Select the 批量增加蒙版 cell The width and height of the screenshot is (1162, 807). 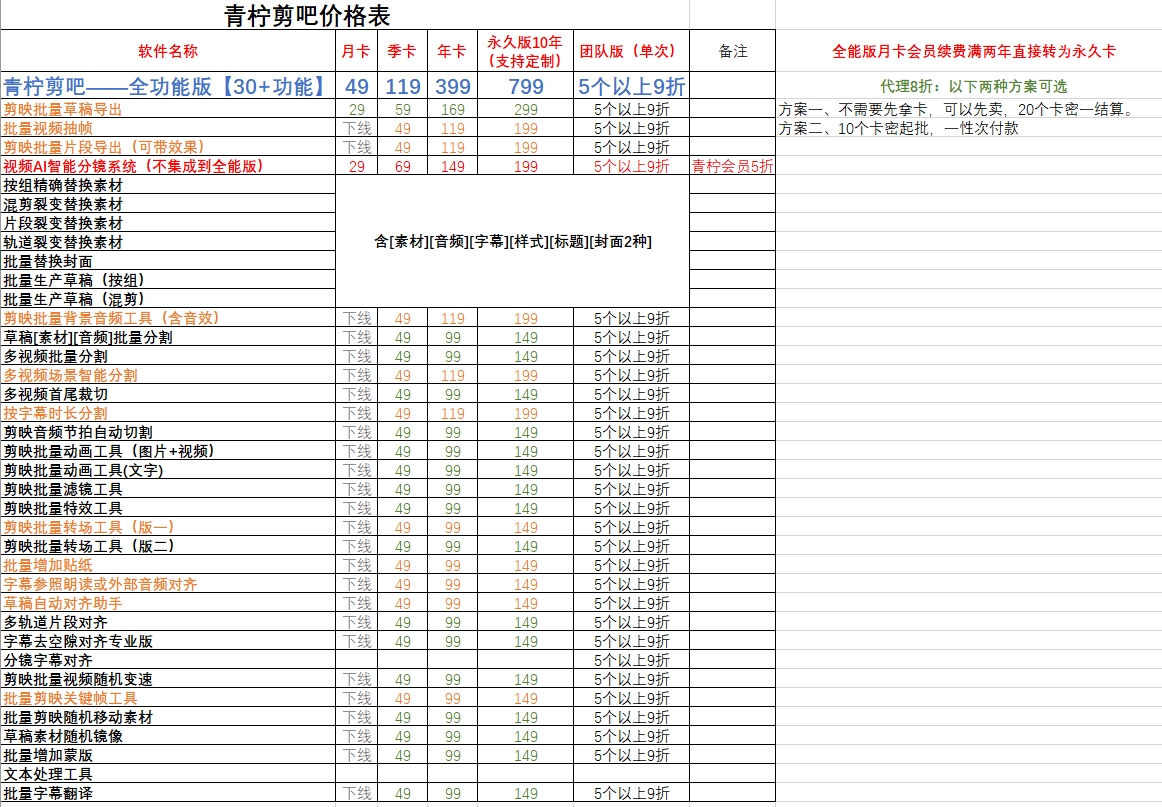tap(168, 756)
